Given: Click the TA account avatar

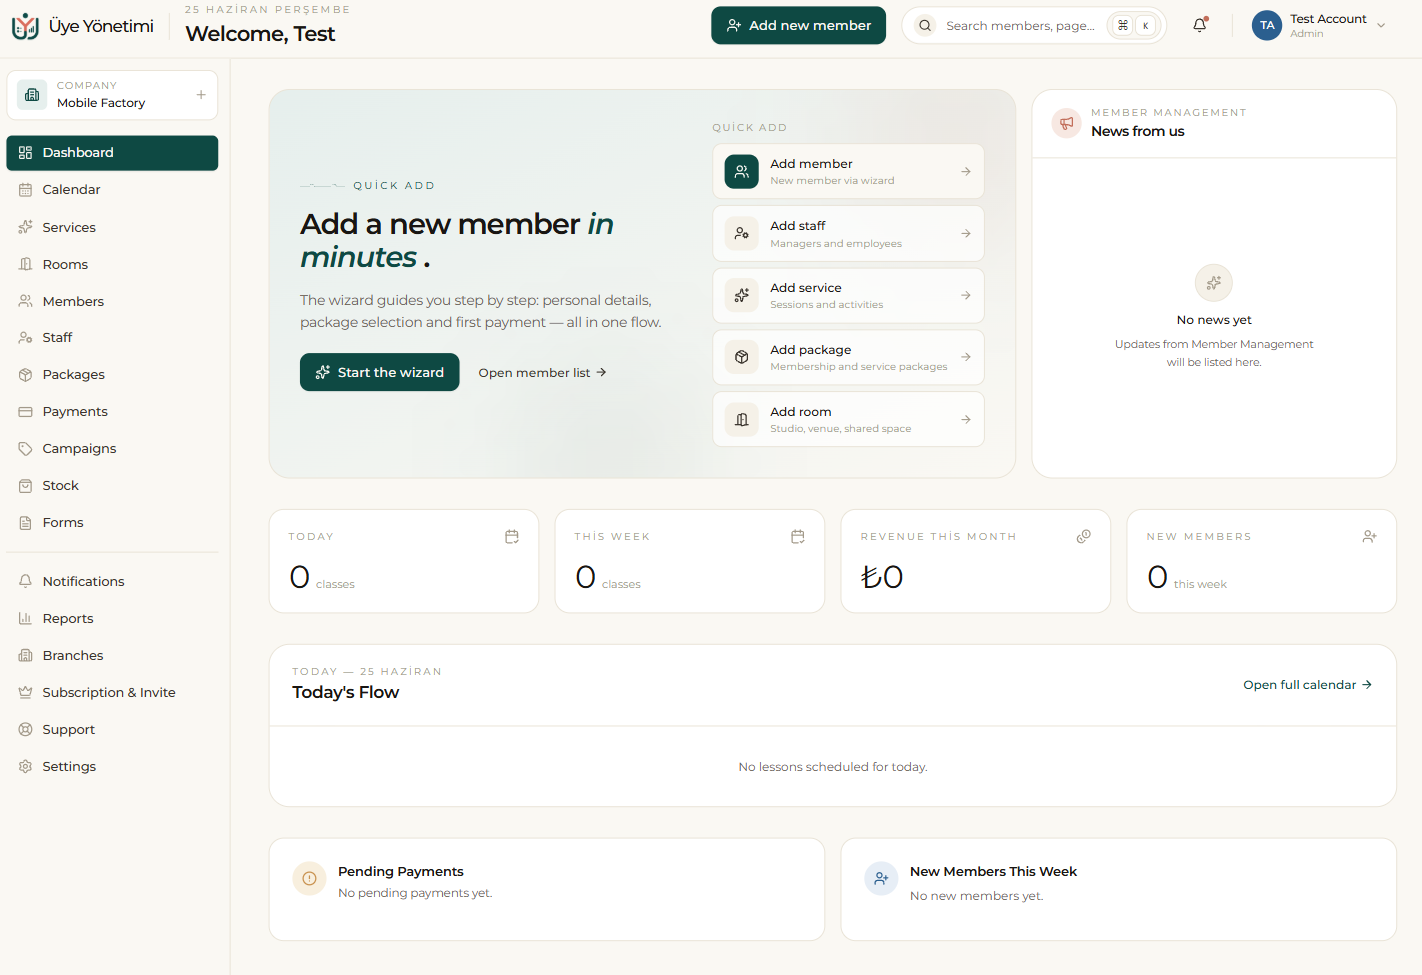Looking at the screenshot, I should [1267, 26].
